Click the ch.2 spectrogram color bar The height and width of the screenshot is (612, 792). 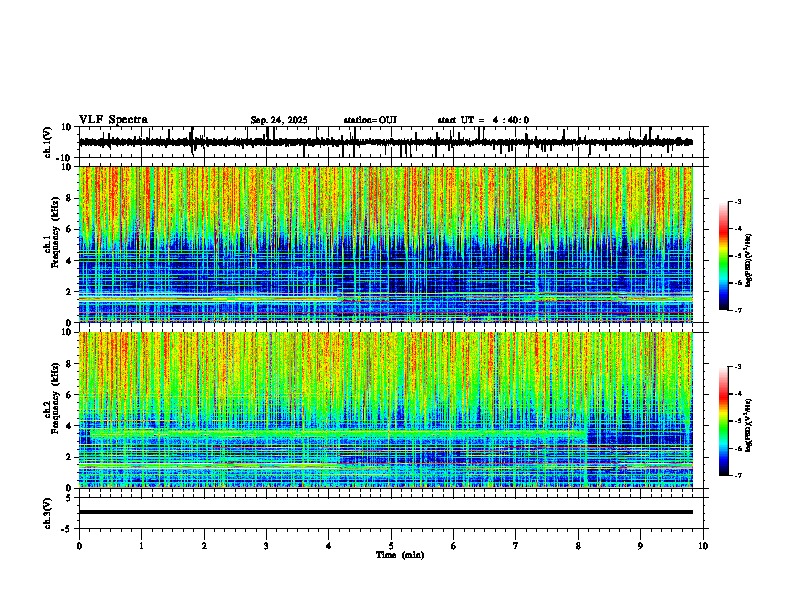724,421
